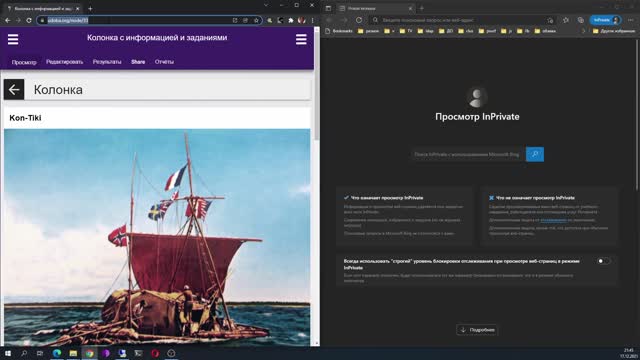This screenshot has height=360, width=640.
Task: Open Opera from the taskbar
Action: point(155,353)
